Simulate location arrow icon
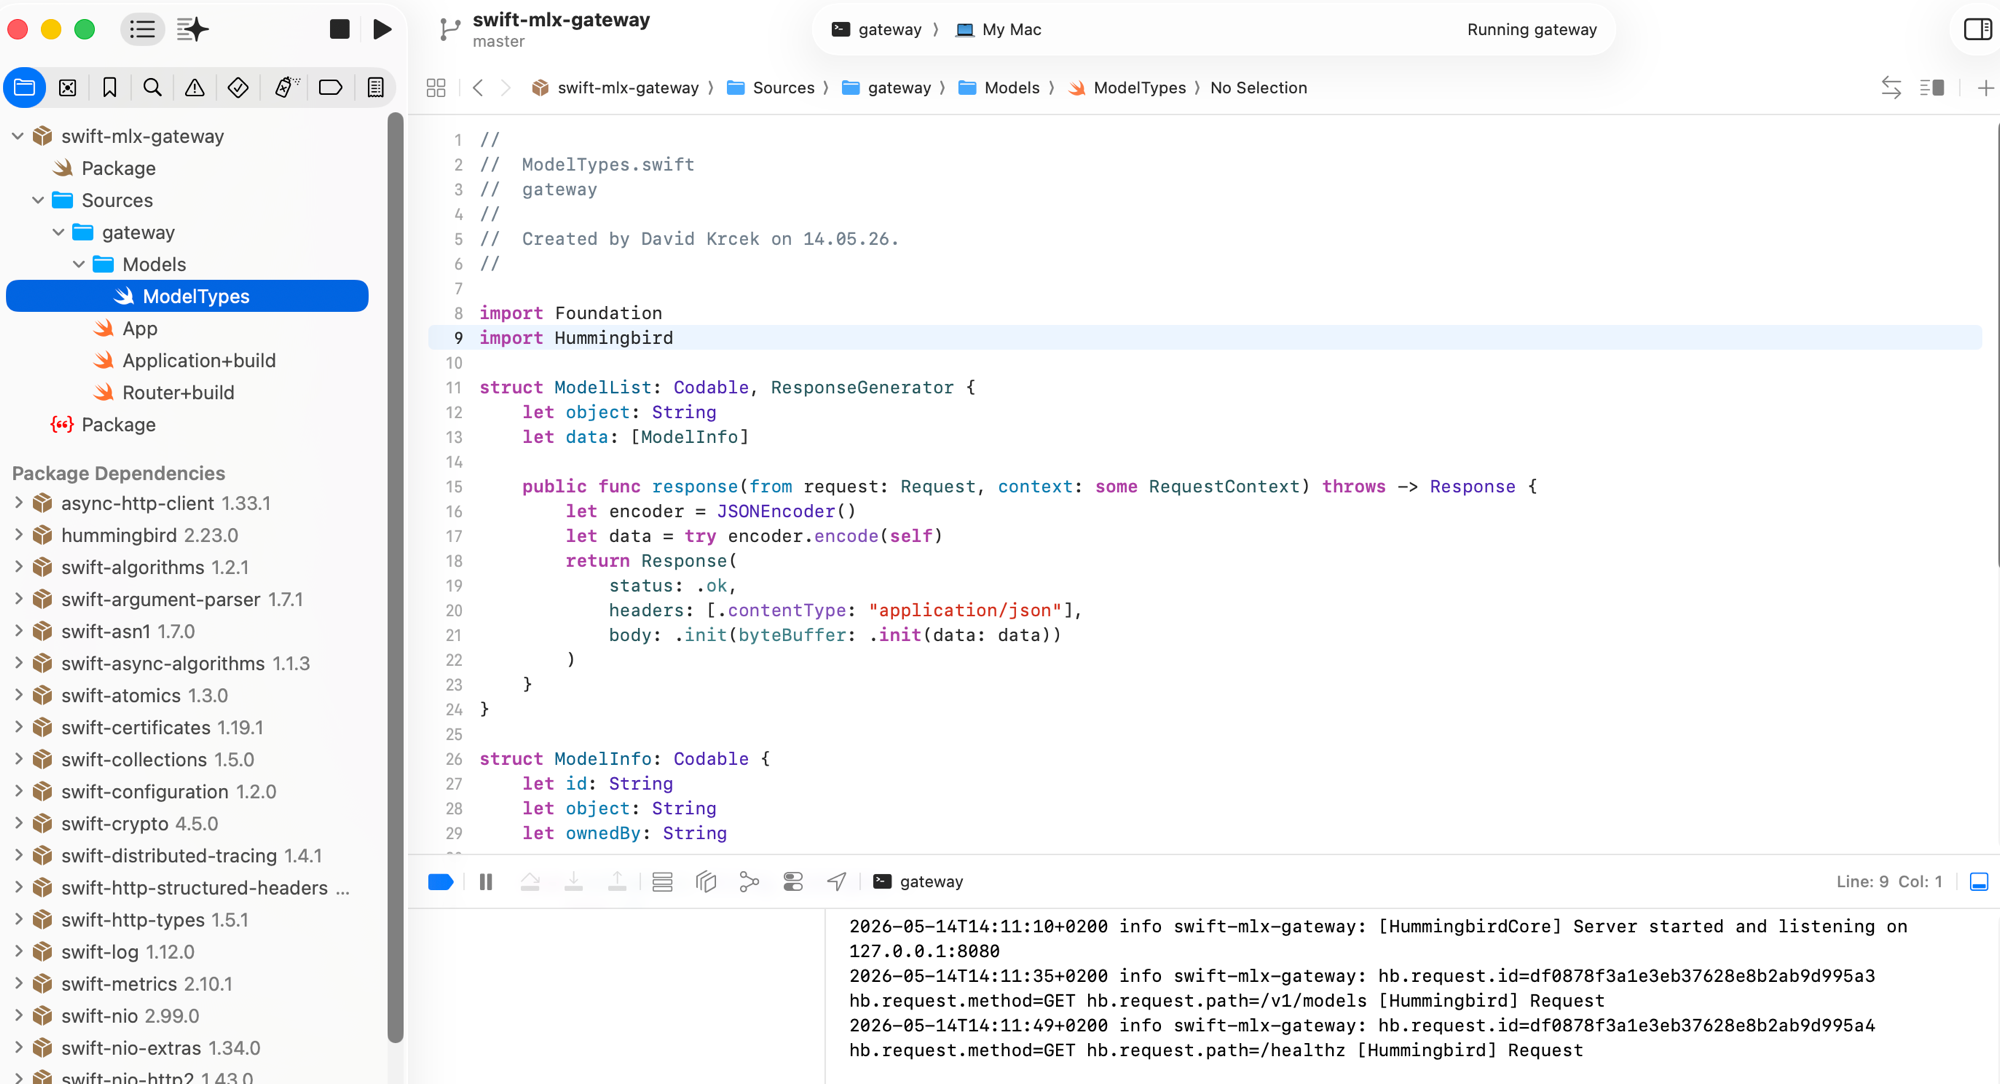This screenshot has width=2000, height=1084. click(837, 882)
